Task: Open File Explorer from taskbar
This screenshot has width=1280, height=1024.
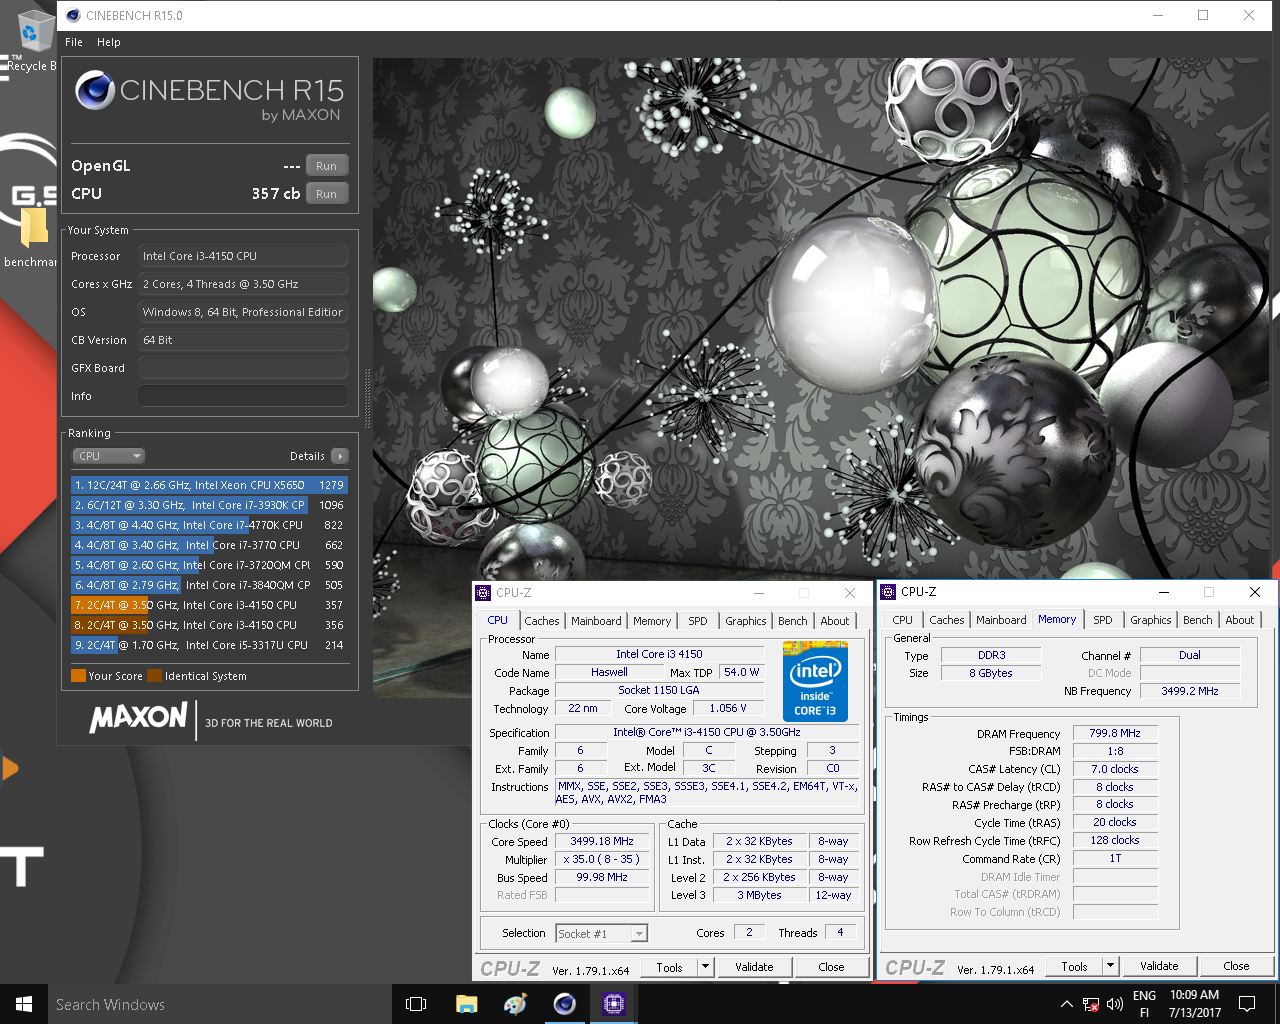Action: (x=466, y=1004)
